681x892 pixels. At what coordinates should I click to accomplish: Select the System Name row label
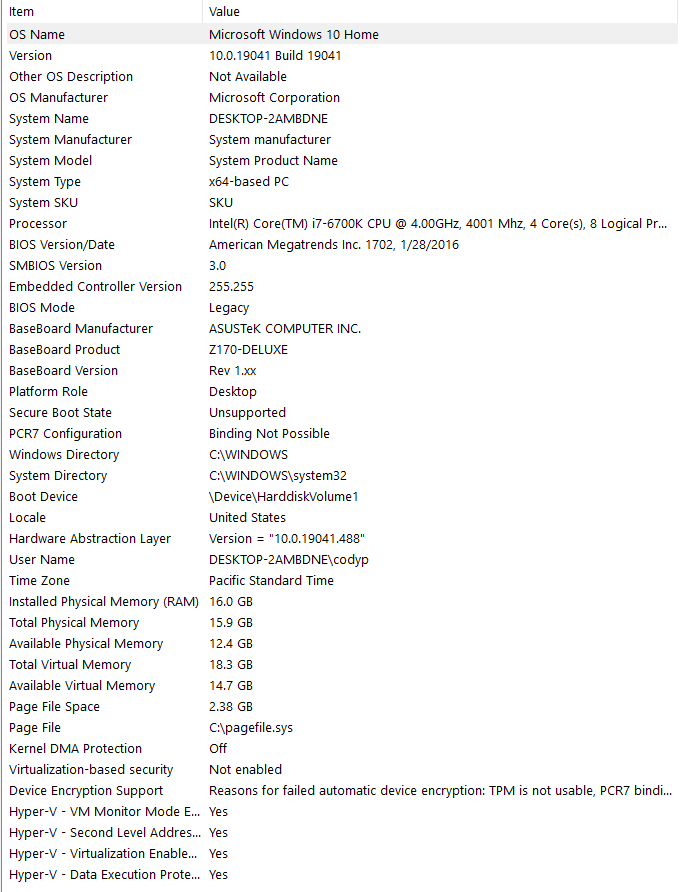49,119
